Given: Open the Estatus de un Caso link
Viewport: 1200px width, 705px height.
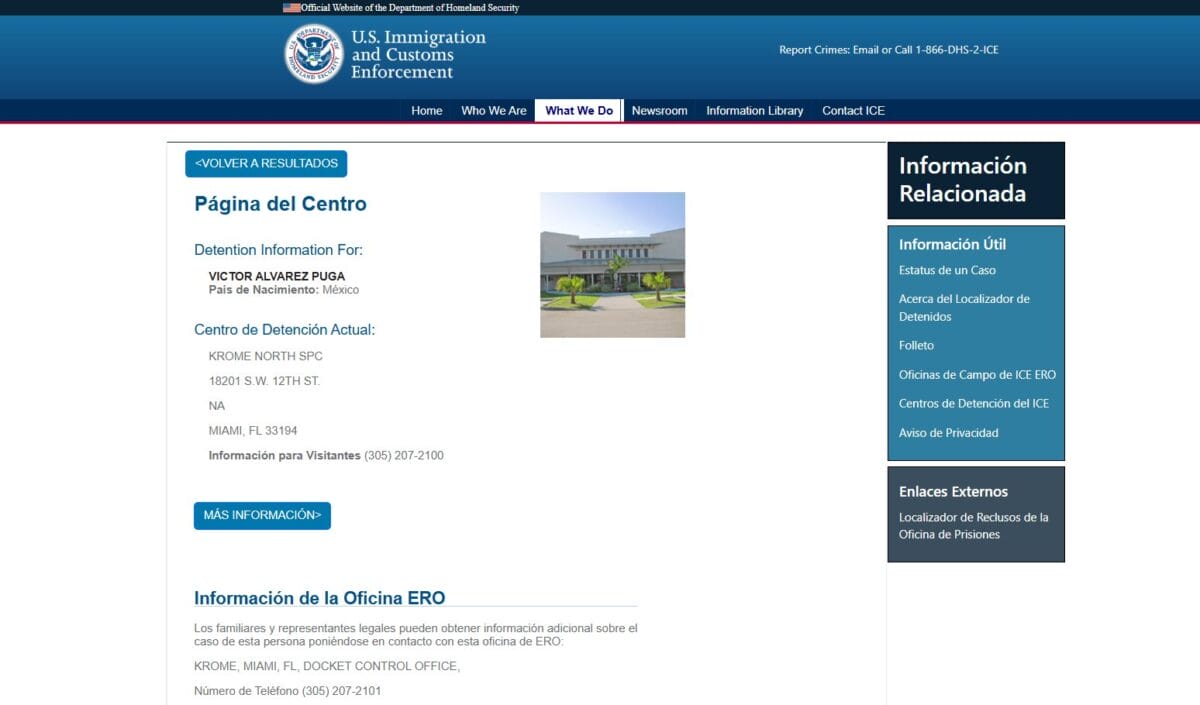Looking at the screenshot, I should click(947, 270).
